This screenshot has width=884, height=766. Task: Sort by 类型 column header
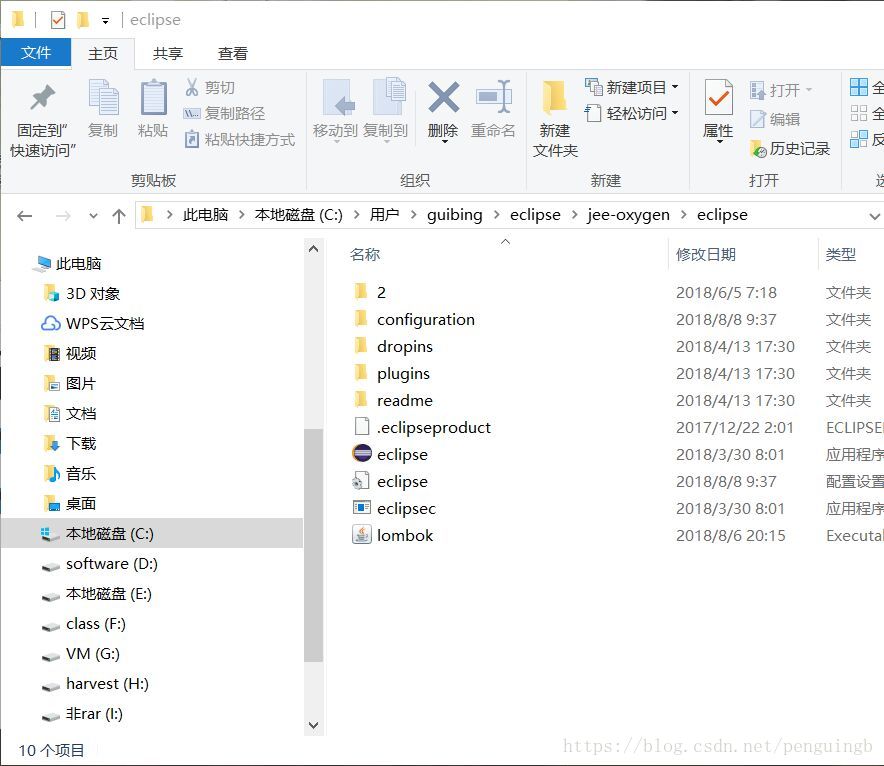click(841, 254)
